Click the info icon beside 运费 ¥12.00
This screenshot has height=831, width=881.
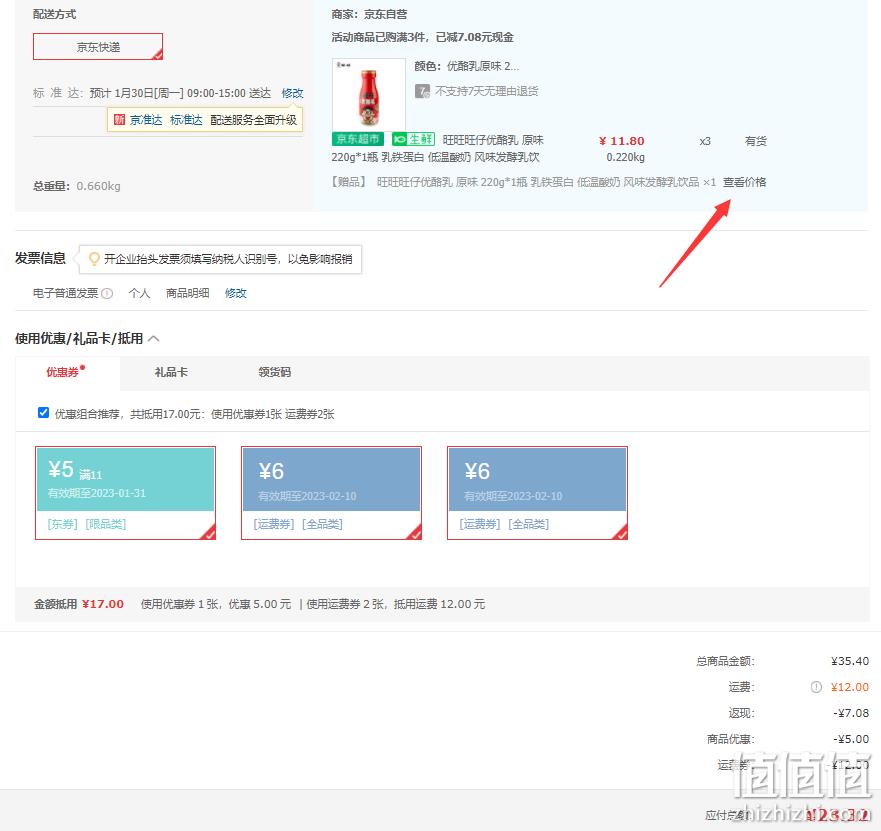coord(816,687)
